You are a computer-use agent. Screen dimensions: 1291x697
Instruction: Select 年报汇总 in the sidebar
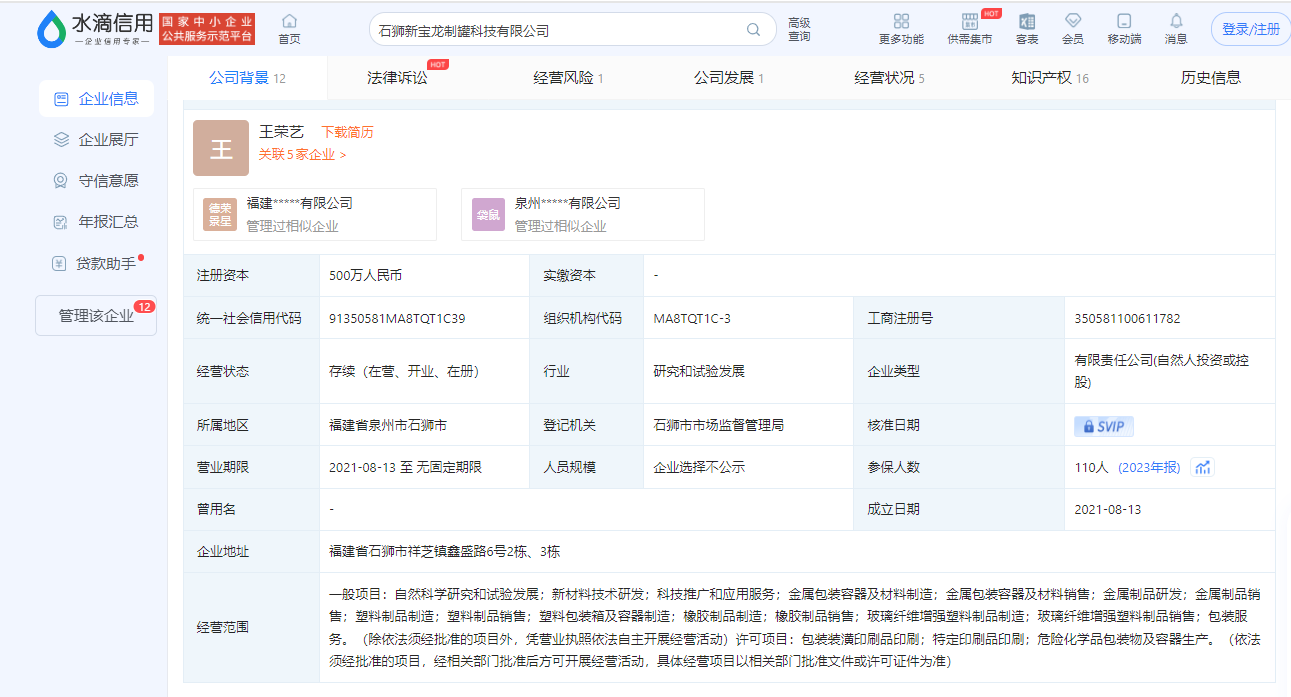[96, 222]
